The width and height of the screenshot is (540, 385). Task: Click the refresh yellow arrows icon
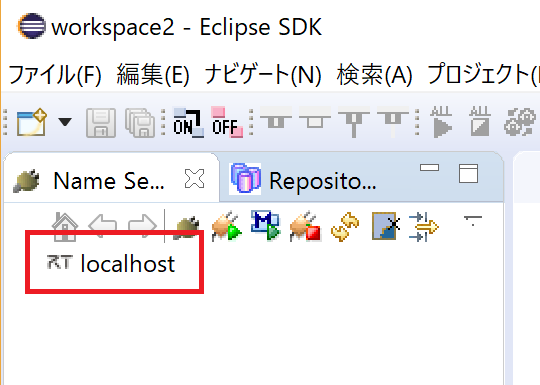click(345, 227)
